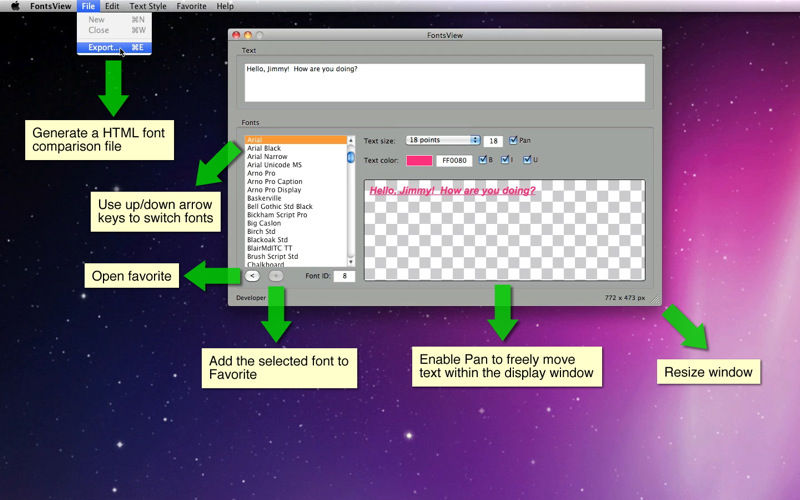Select the Arial font in list
The width and height of the screenshot is (800, 500).
tap(295, 140)
